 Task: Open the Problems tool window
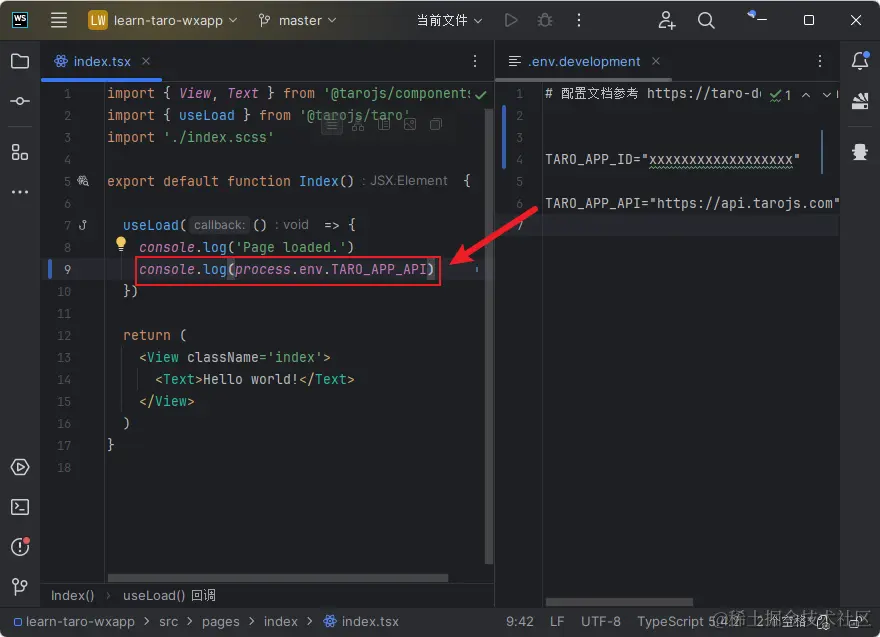point(20,546)
